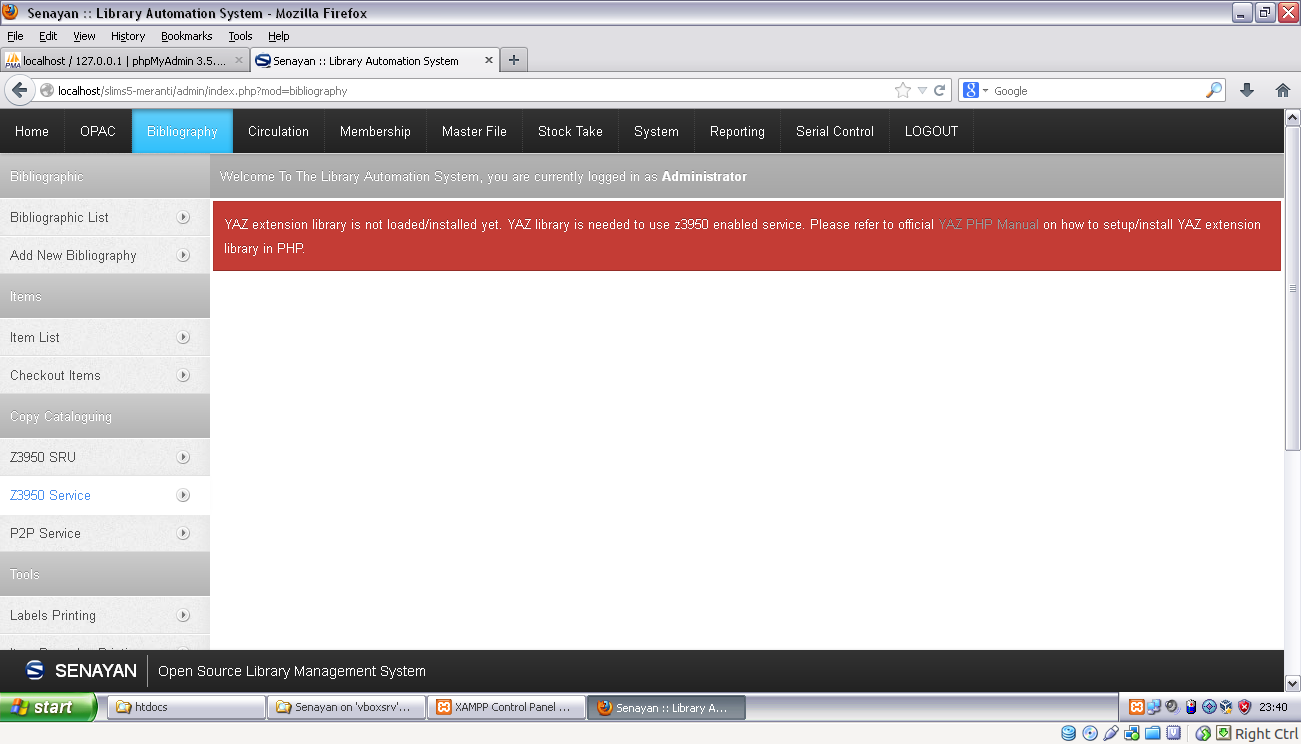This screenshot has height=744, width=1301.
Task: Click the arrow icon beside Z3950 SRU
Action: (183, 457)
